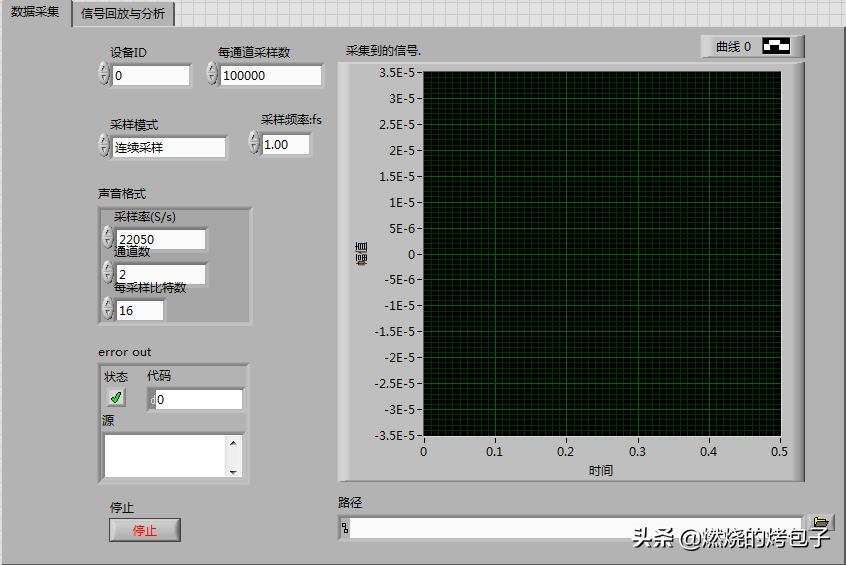This screenshot has height=565, width=846.
Task: Click the 采样率(S/s) field showing 22050
Action: pos(161,239)
